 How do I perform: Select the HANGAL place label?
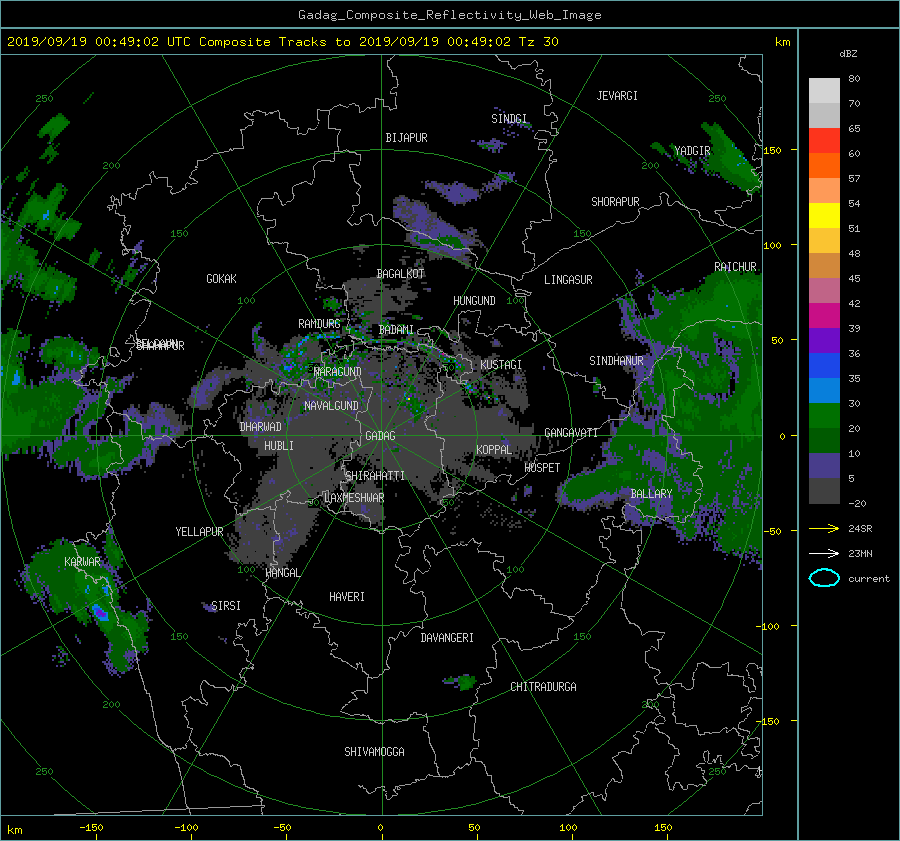coord(282,573)
